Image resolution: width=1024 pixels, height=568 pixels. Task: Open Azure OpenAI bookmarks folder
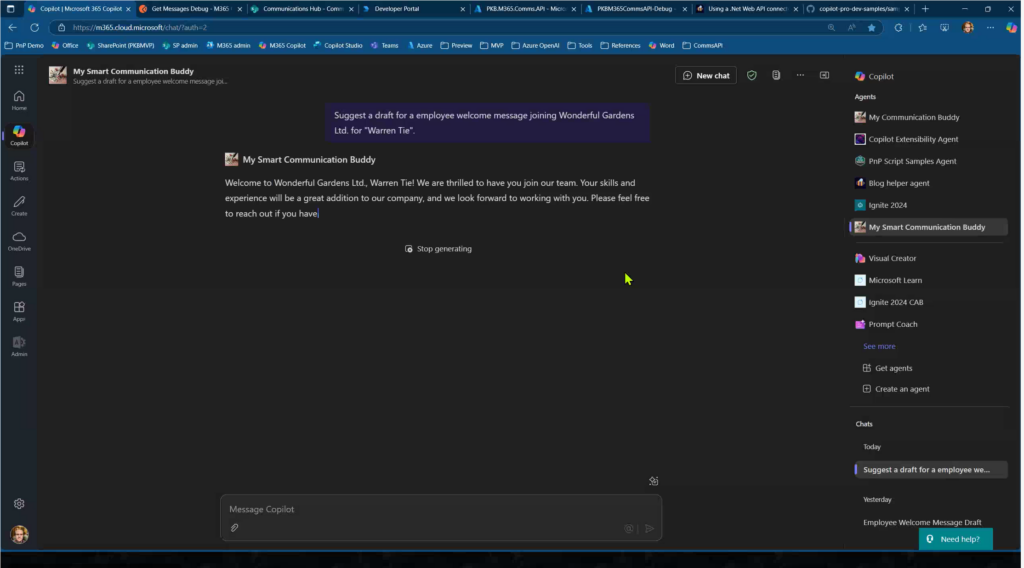pyautogui.click(x=536, y=46)
